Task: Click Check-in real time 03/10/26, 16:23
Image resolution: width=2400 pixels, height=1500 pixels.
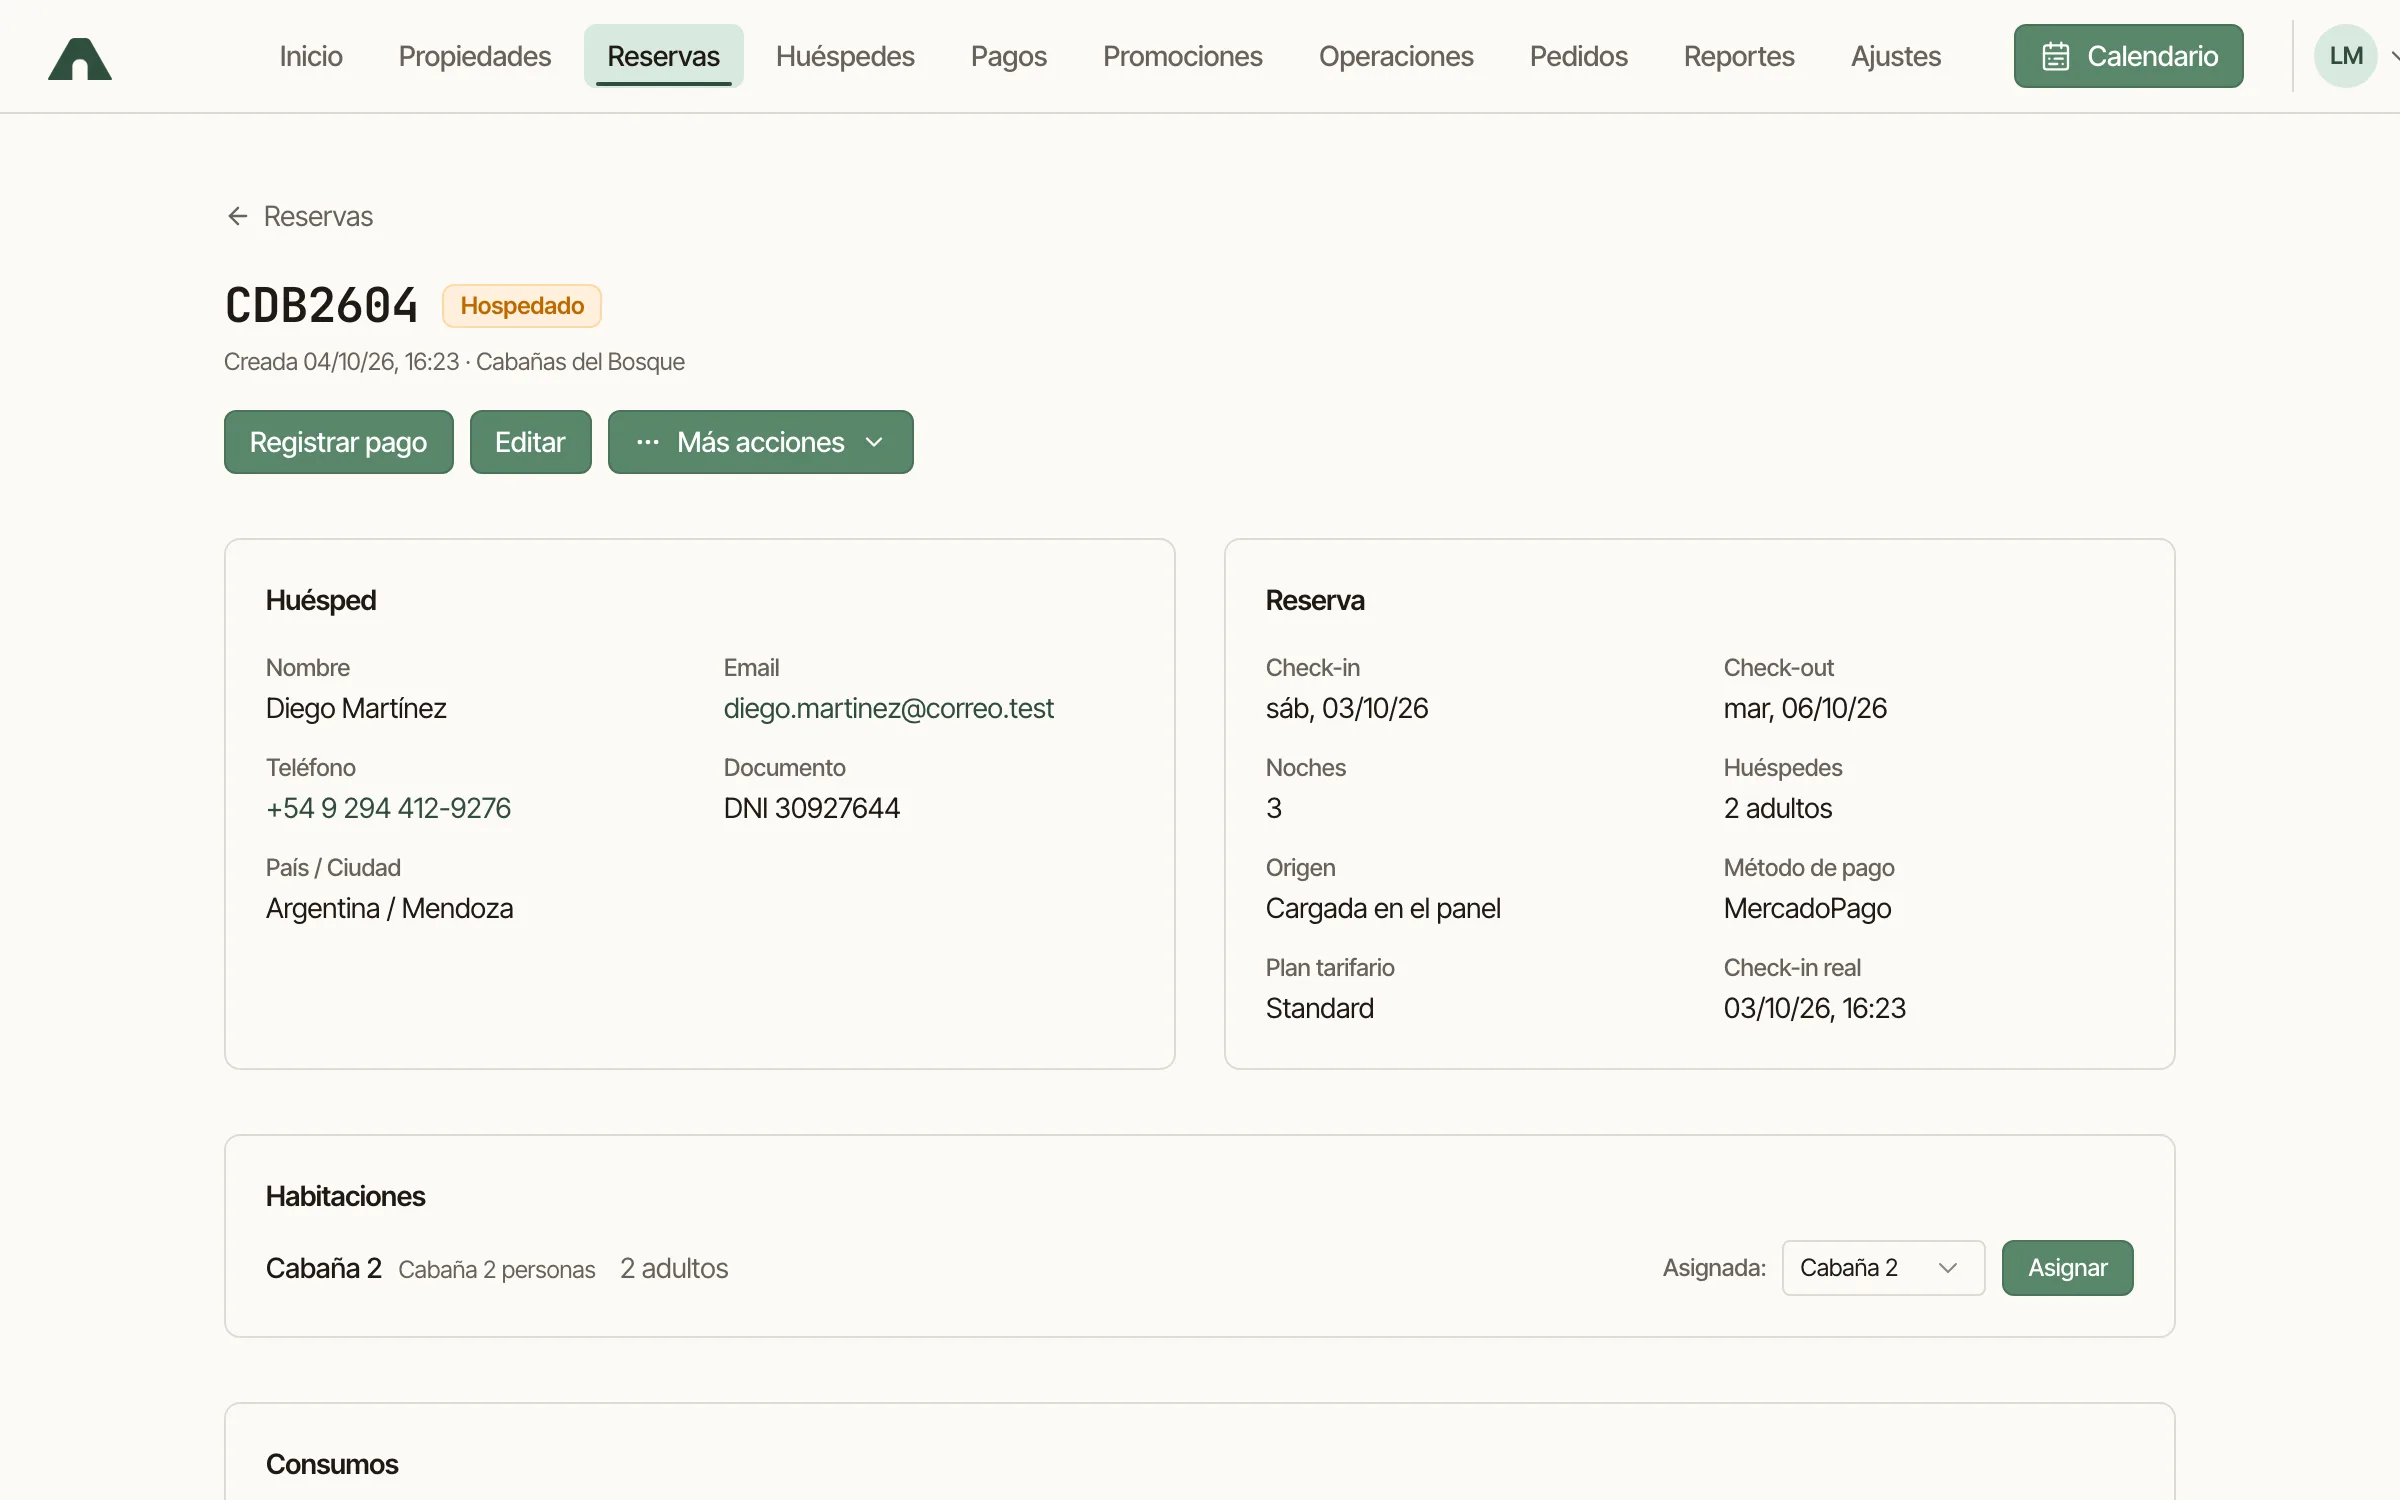Action: 1814,1008
